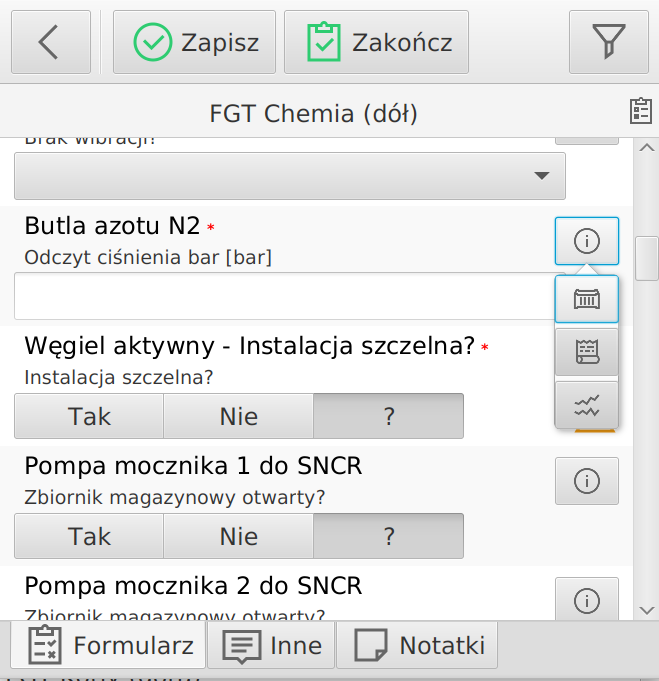This screenshot has width=659, height=681.
Task: Open the checklist overview icon beside FGT Chemia
Action: pos(641,111)
